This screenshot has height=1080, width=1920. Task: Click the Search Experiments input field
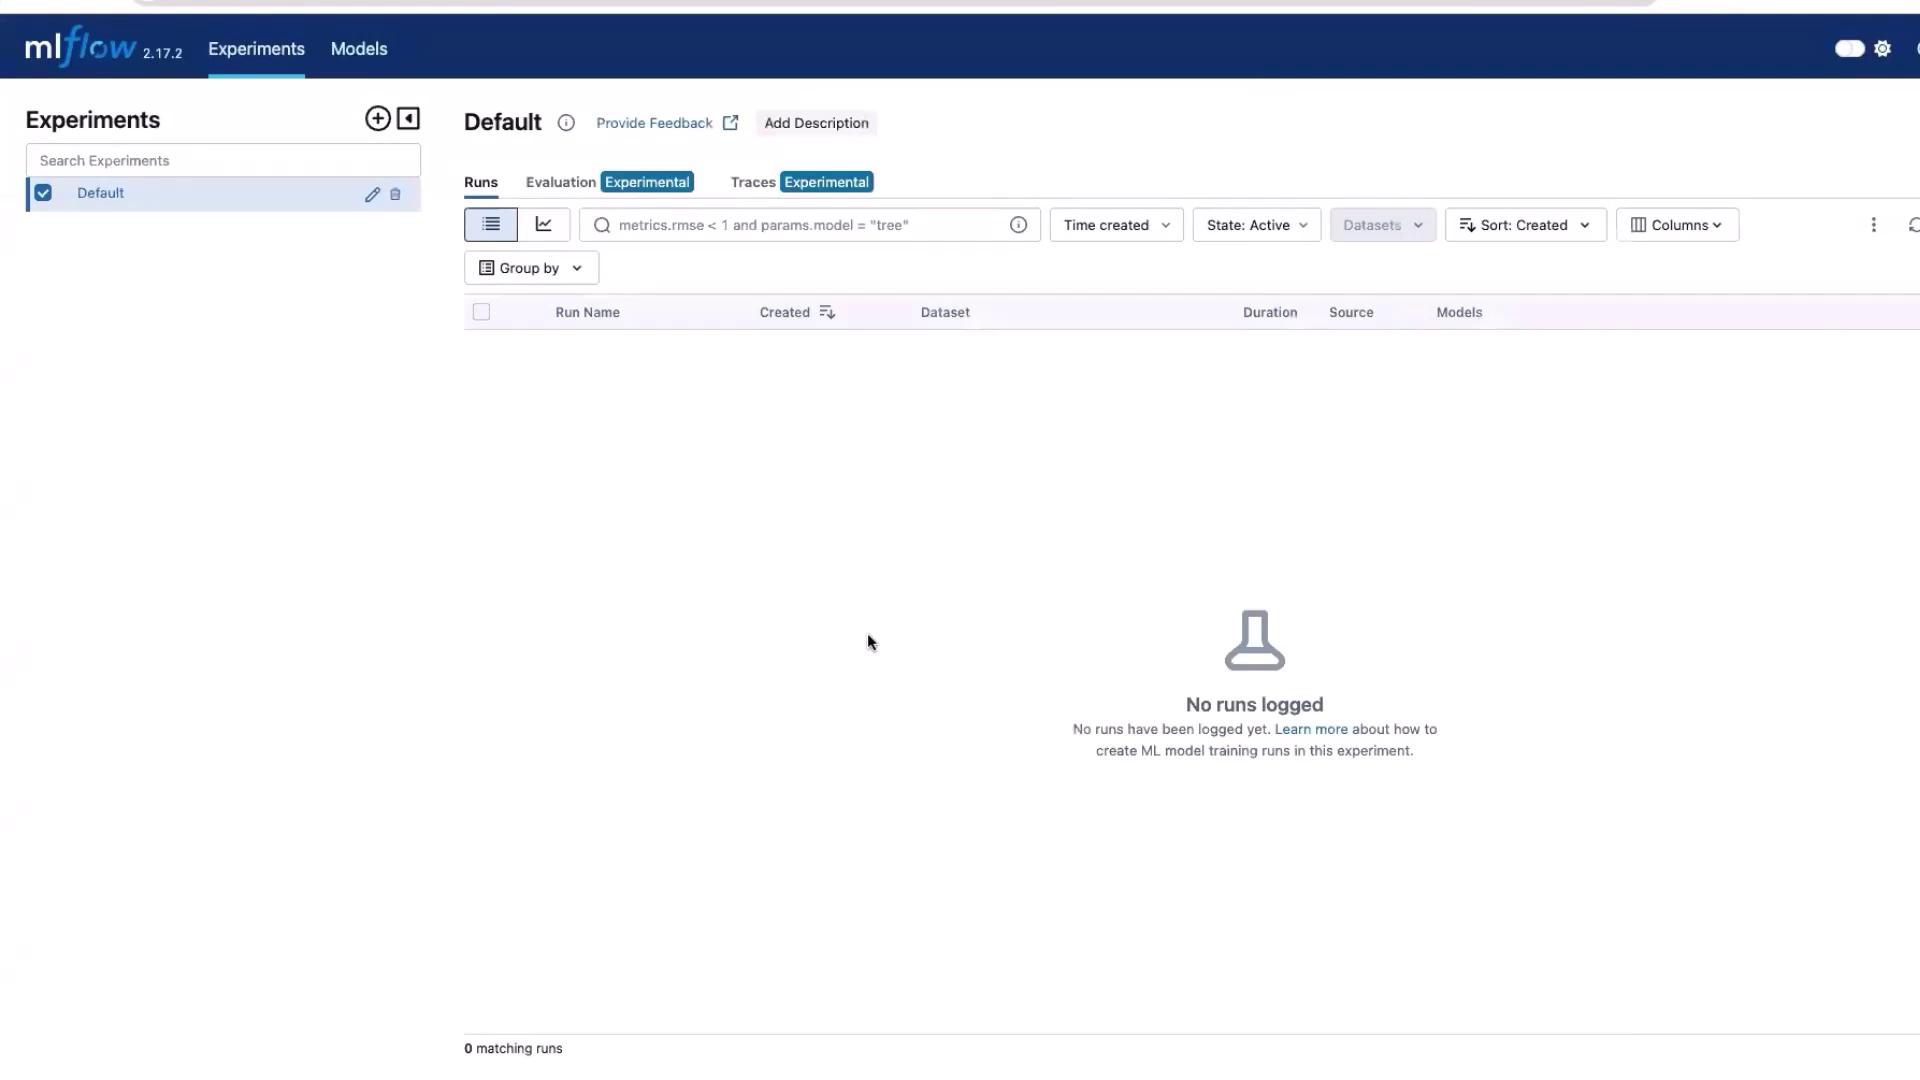223,161
